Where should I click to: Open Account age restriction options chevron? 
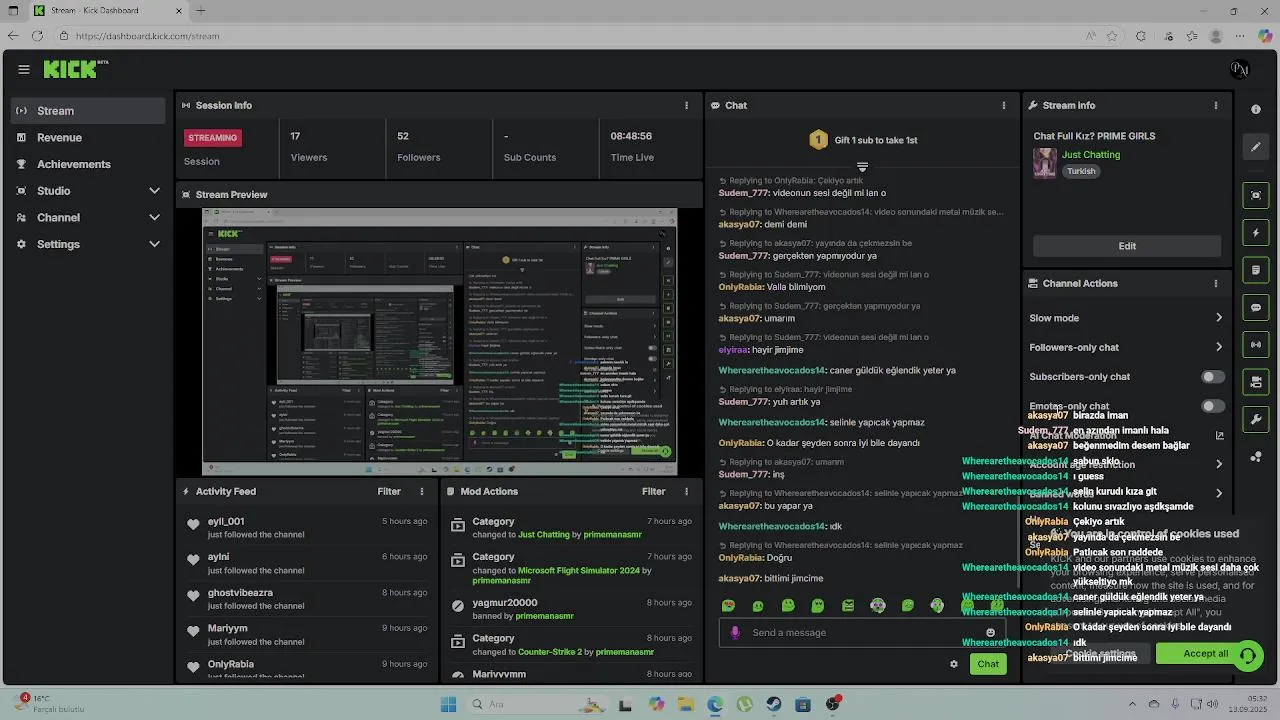click(1219, 464)
